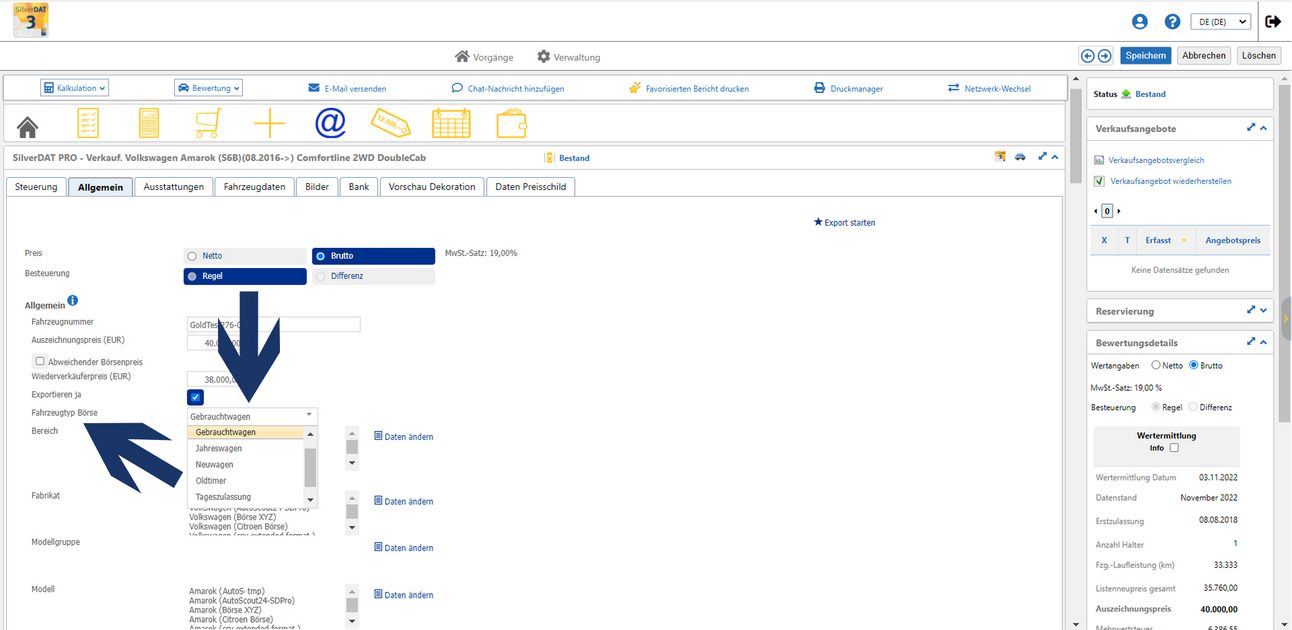Switch to the Ausstattungen tab
Image resolution: width=1292 pixels, height=630 pixels.
[x=174, y=187]
